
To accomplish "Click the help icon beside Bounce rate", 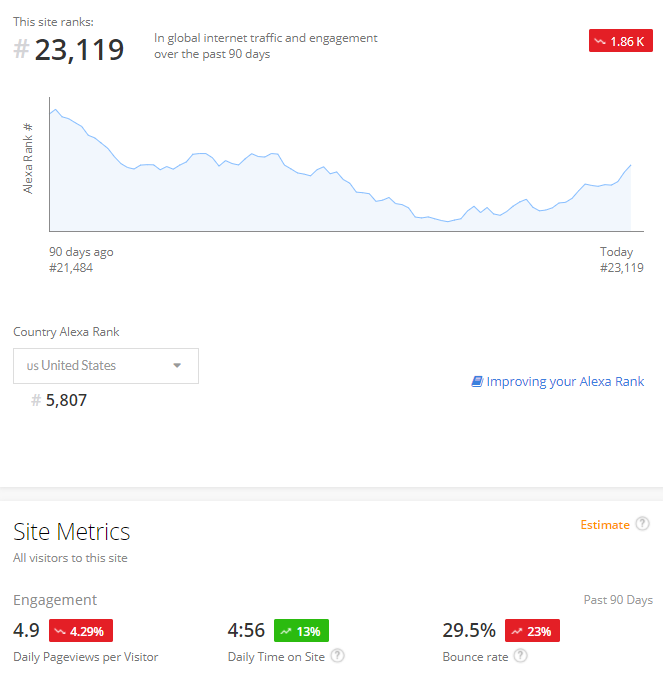I will 520,656.
